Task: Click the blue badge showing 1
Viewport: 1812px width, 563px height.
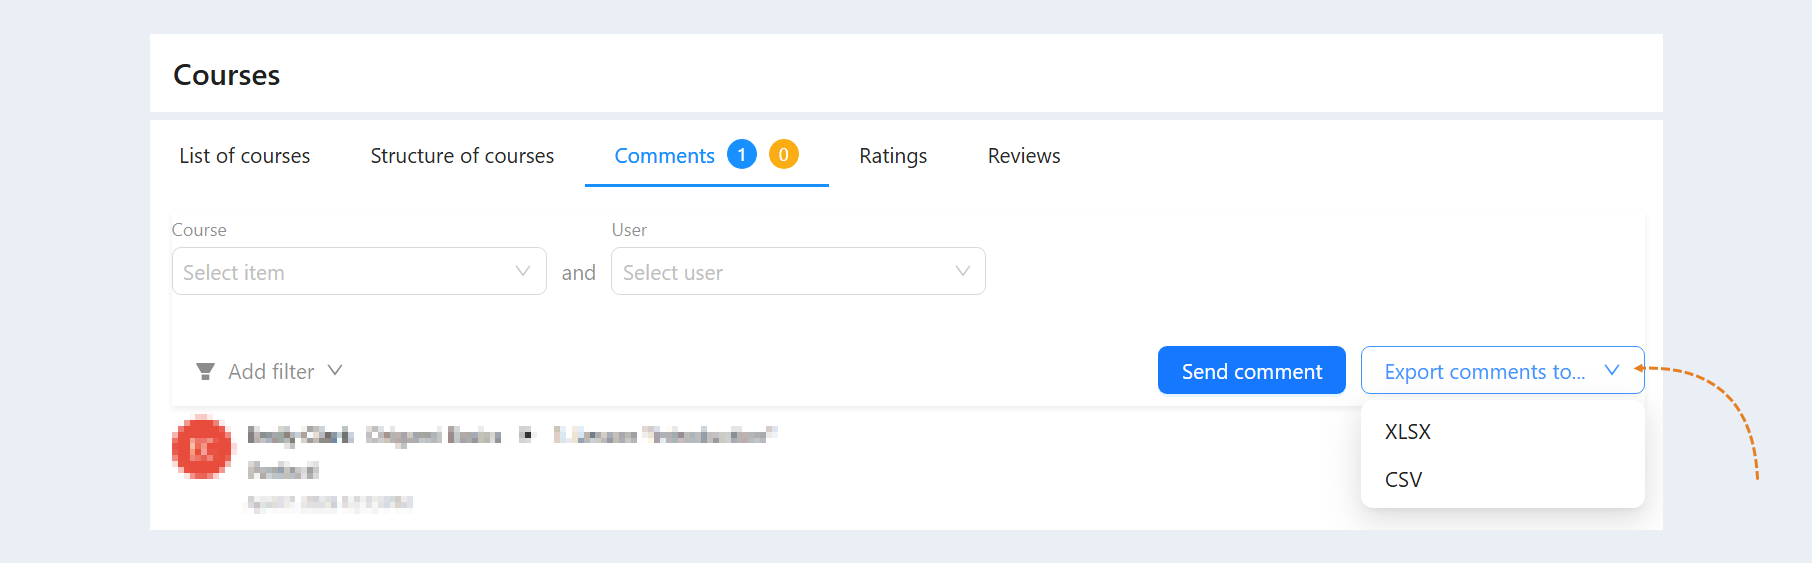Action: [742, 154]
